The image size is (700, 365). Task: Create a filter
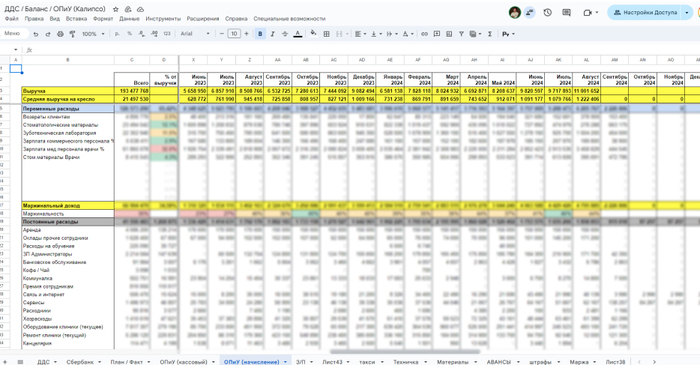[x=461, y=34]
